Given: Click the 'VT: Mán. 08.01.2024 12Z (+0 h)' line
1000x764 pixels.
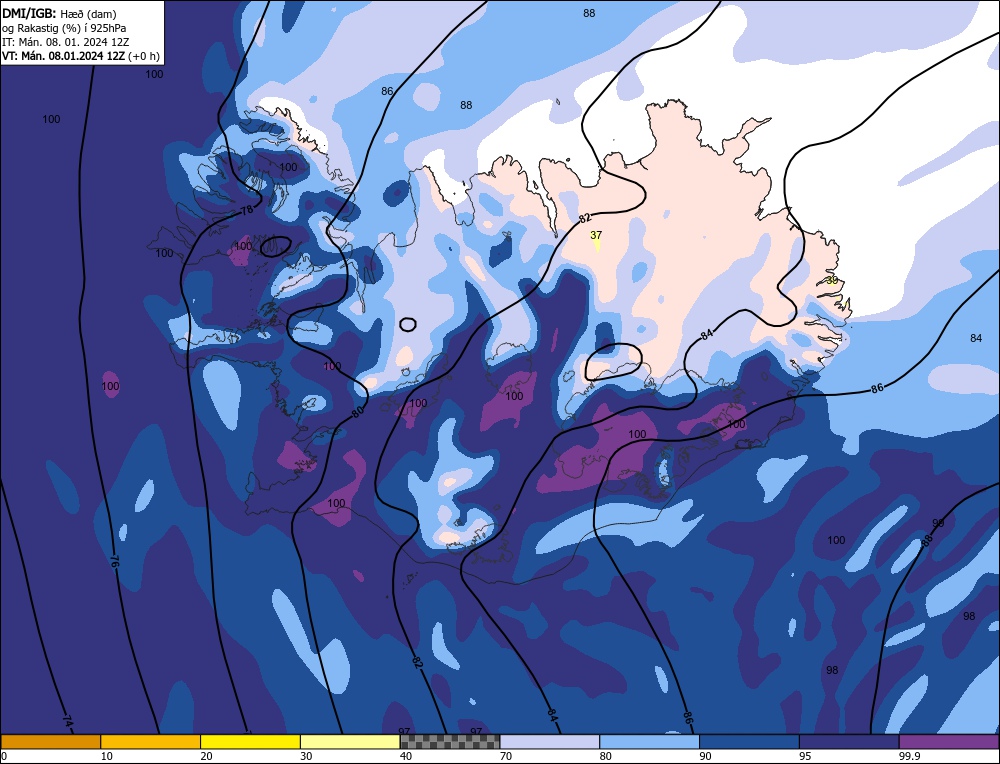Looking at the screenshot, I should (80, 56).
